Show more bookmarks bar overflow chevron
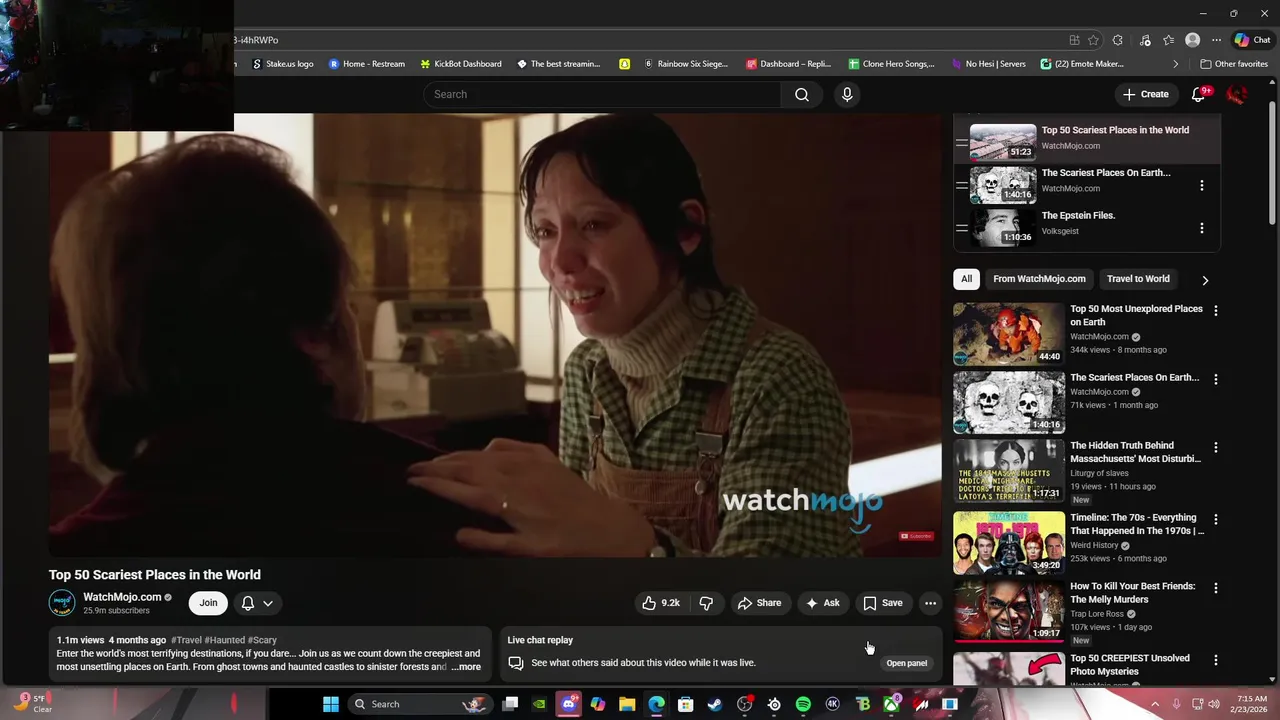Viewport: 1280px width, 720px height. pos(1176,64)
